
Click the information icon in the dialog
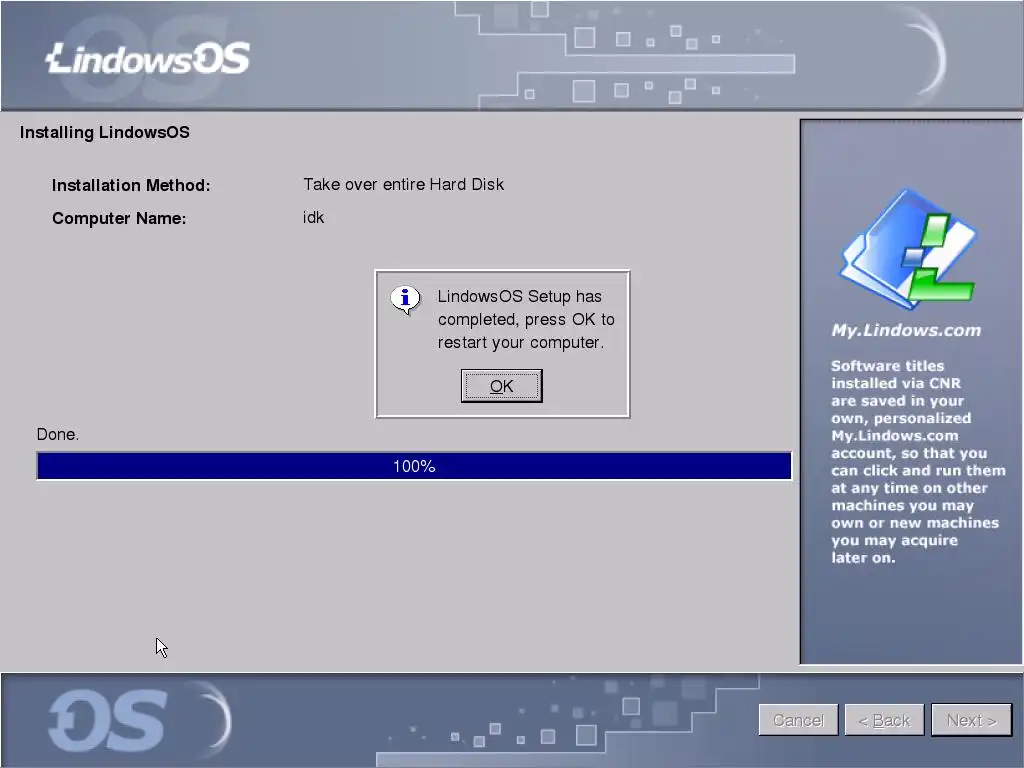405,300
